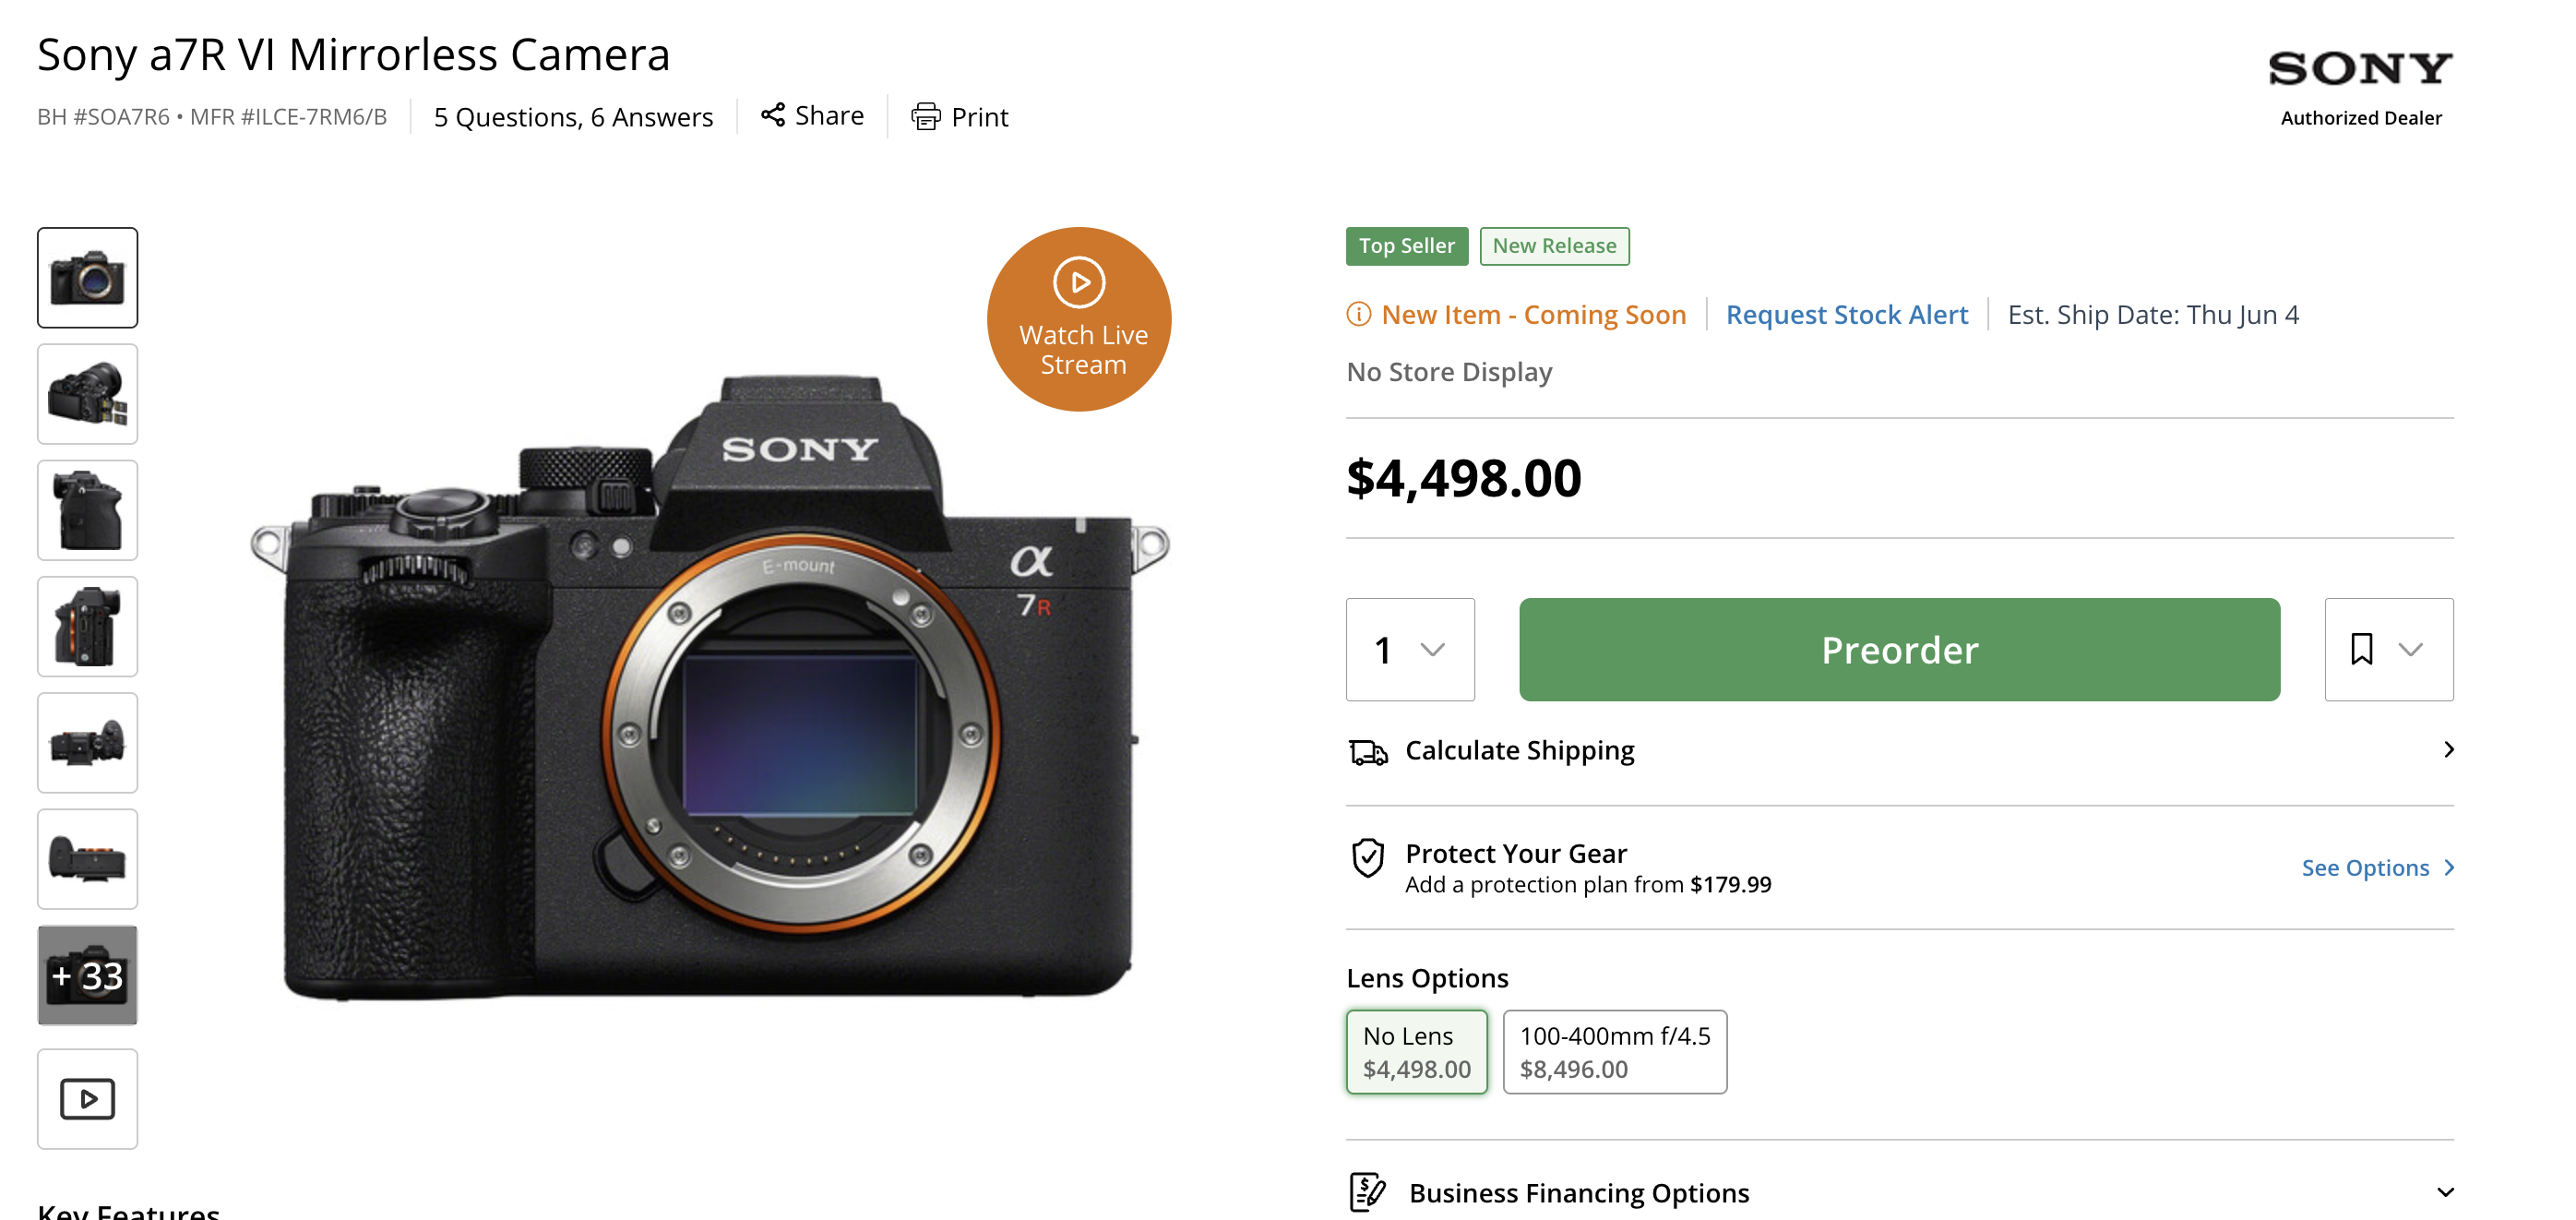This screenshot has width=2576, height=1220.
Task: Click the Calculate Shipping truck icon
Action: click(1367, 751)
